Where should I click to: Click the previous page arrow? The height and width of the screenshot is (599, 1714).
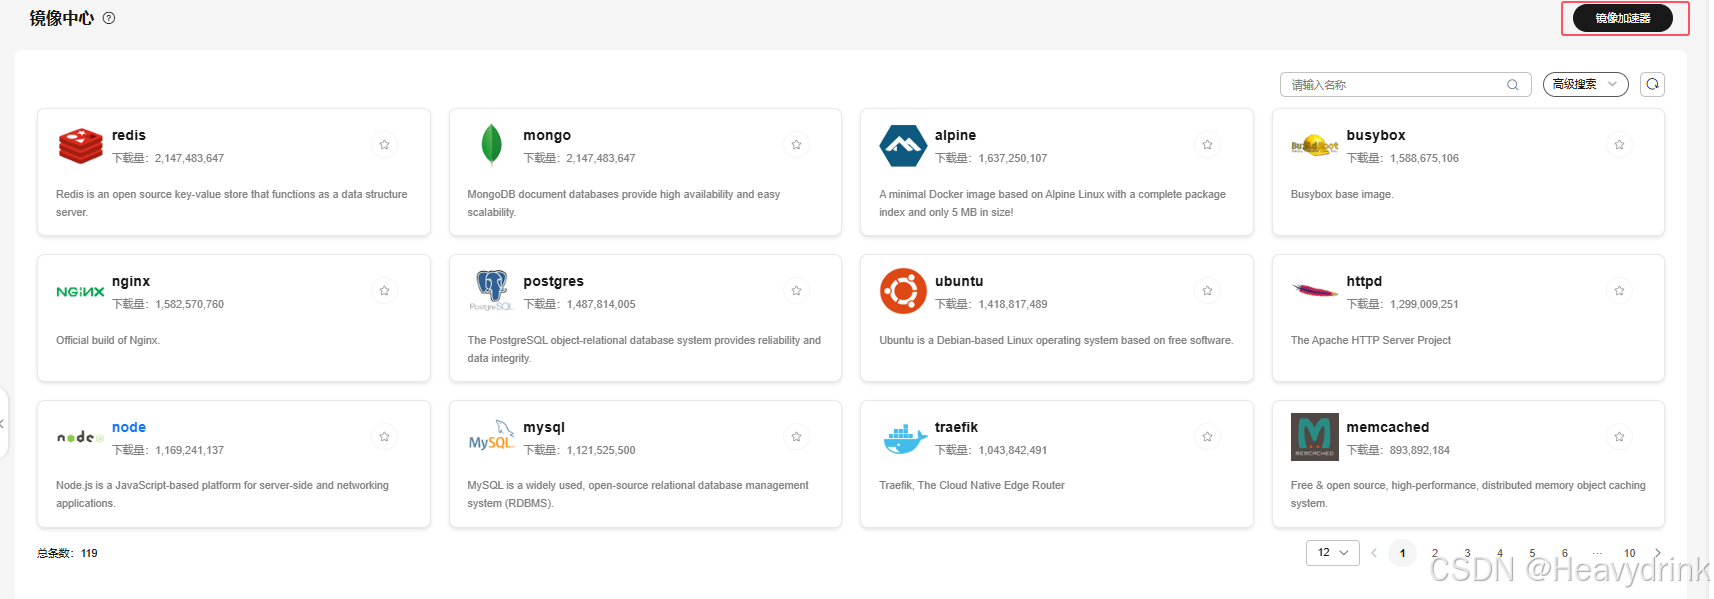[x=1374, y=553]
